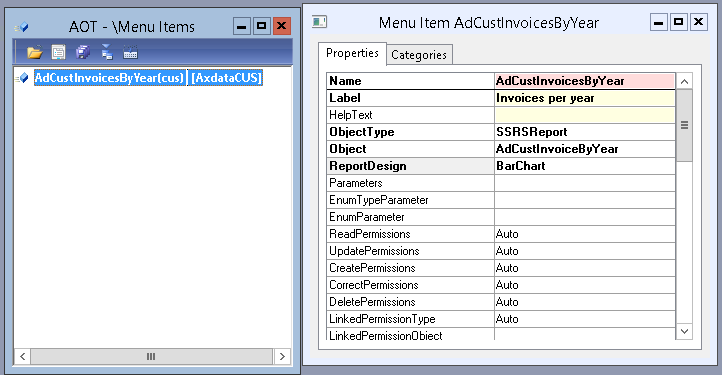Edit the Name property value field
Viewport: 722px width, 375px height.
click(585, 81)
